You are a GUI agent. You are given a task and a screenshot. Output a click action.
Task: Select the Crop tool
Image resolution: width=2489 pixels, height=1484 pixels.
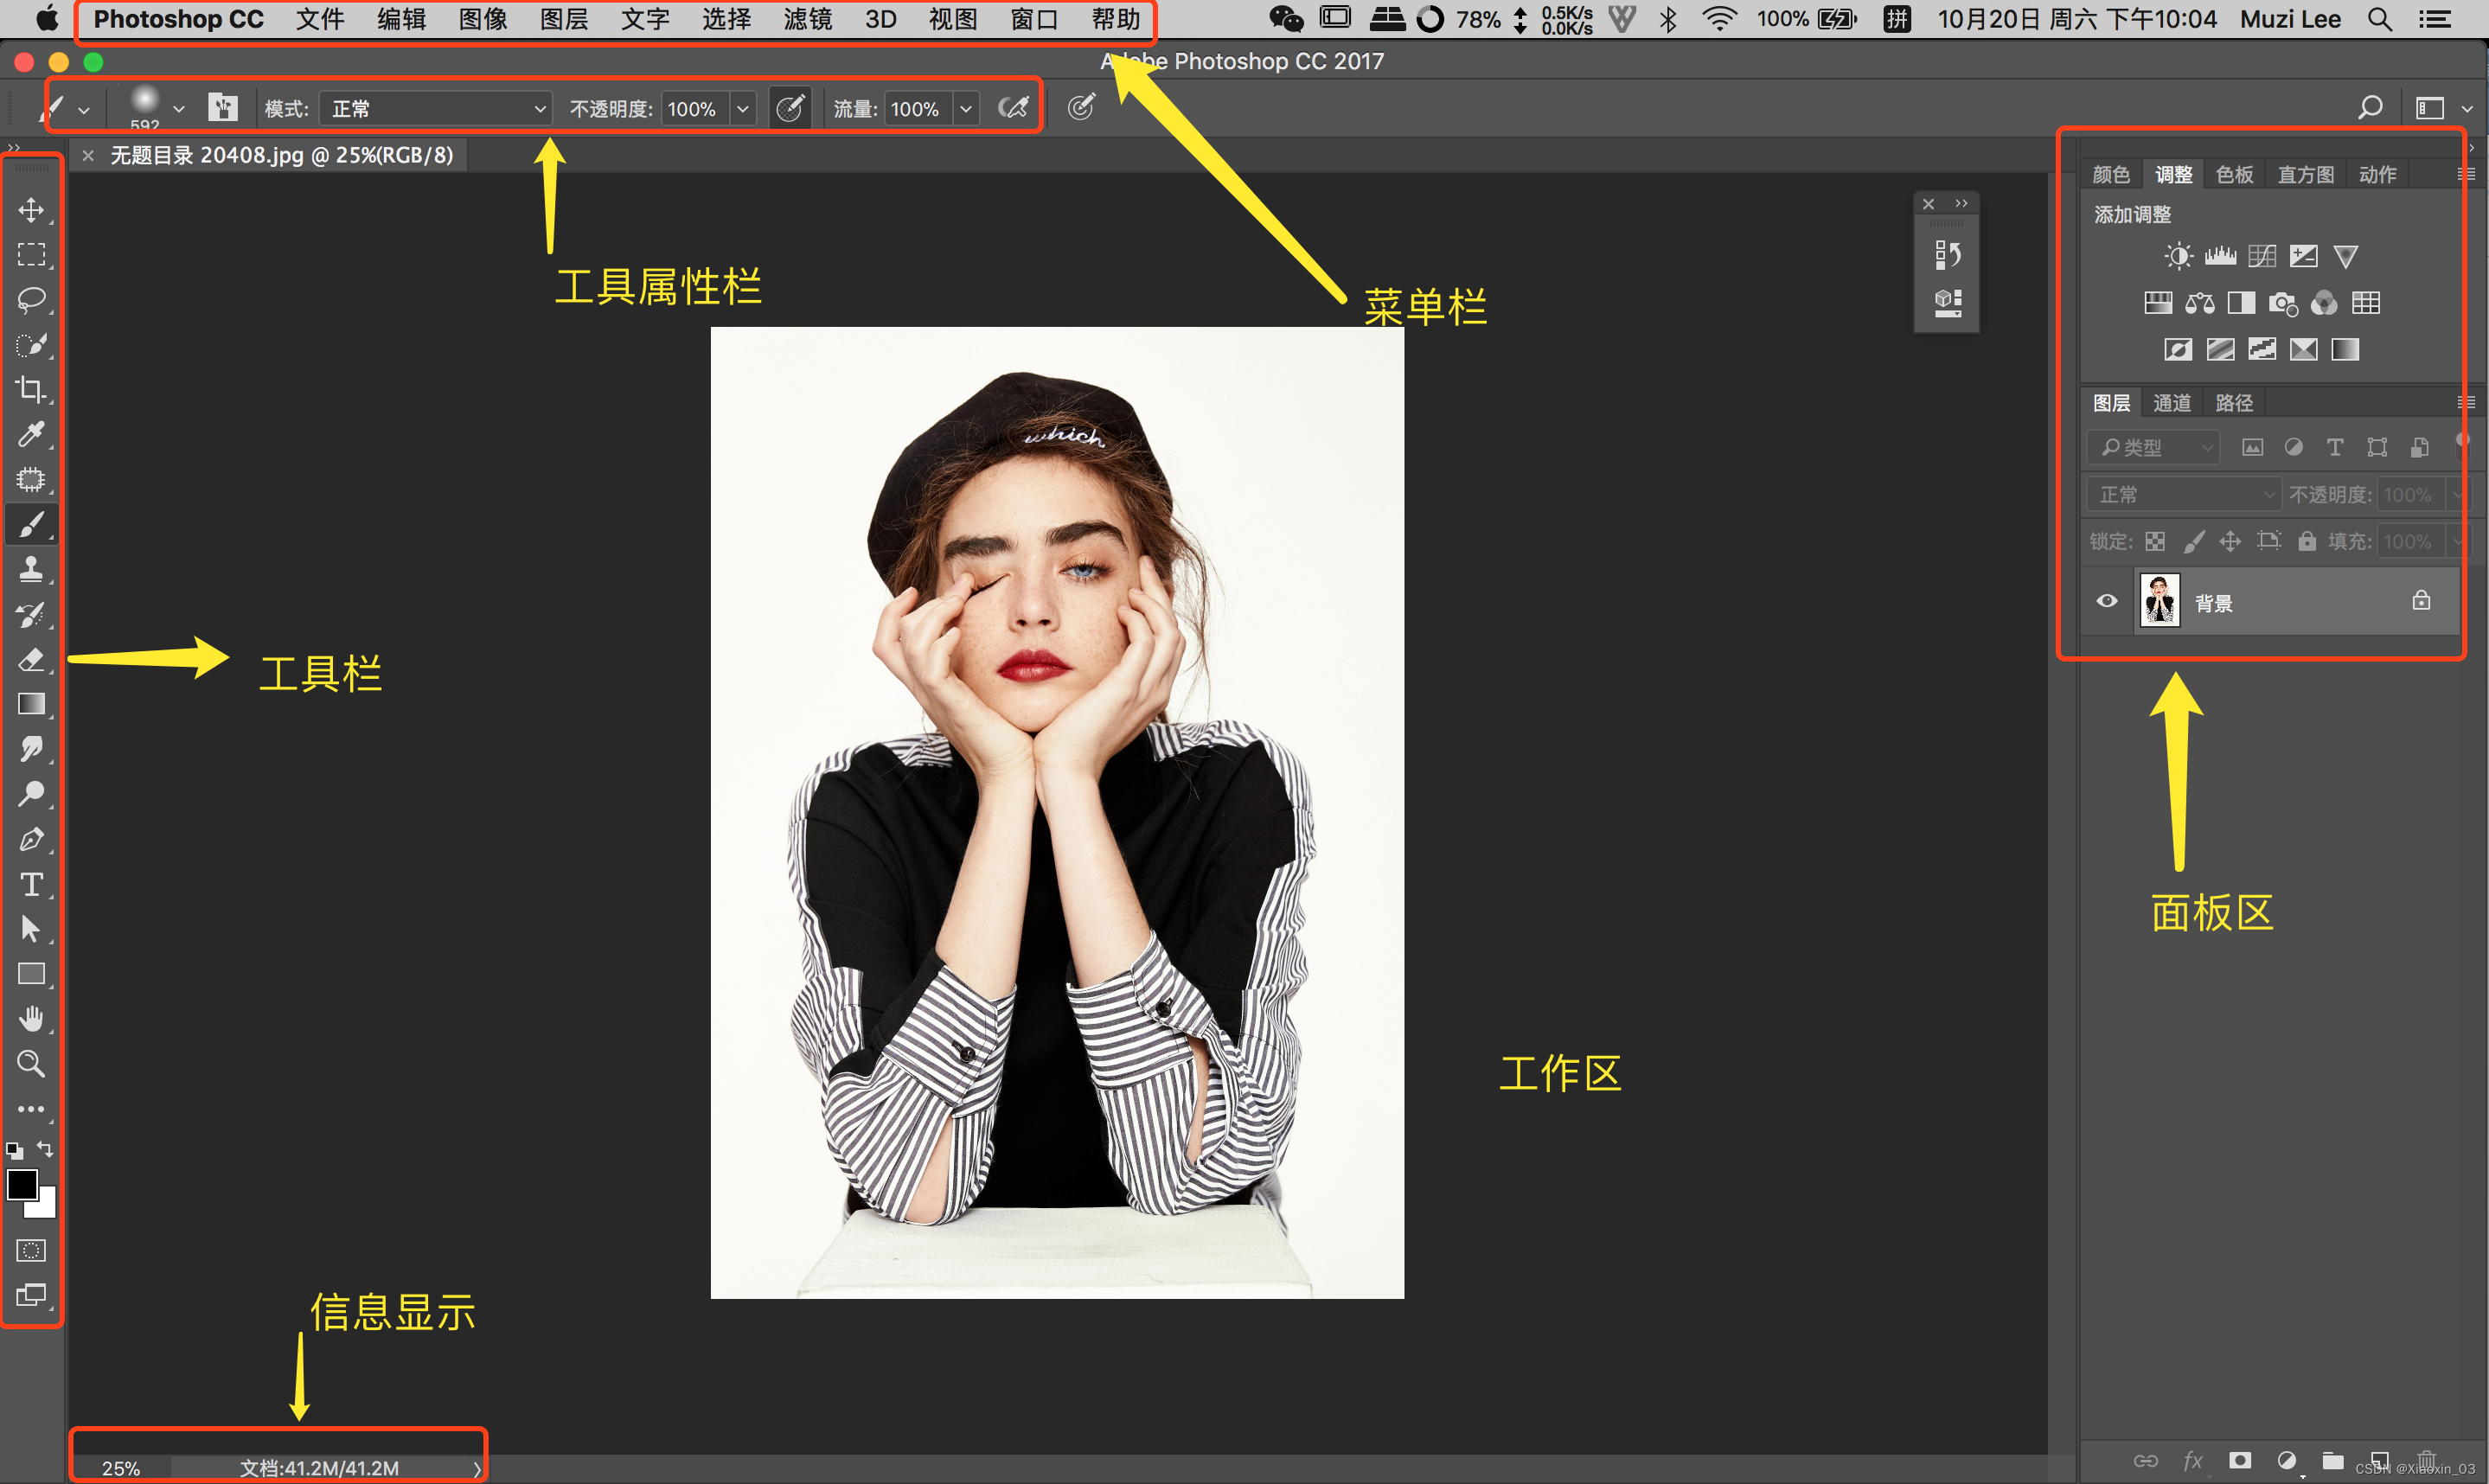click(31, 389)
